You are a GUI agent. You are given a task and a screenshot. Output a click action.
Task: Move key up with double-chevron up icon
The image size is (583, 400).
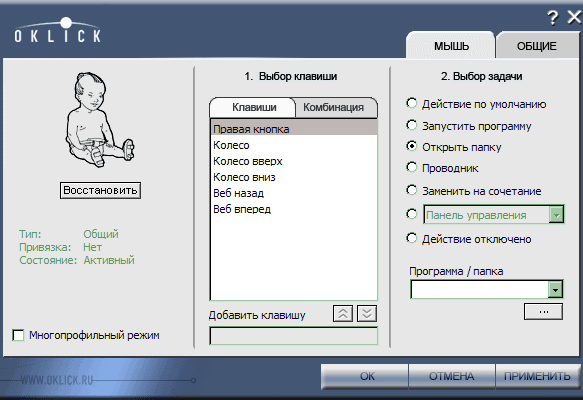pyautogui.click(x=343, y=313)
